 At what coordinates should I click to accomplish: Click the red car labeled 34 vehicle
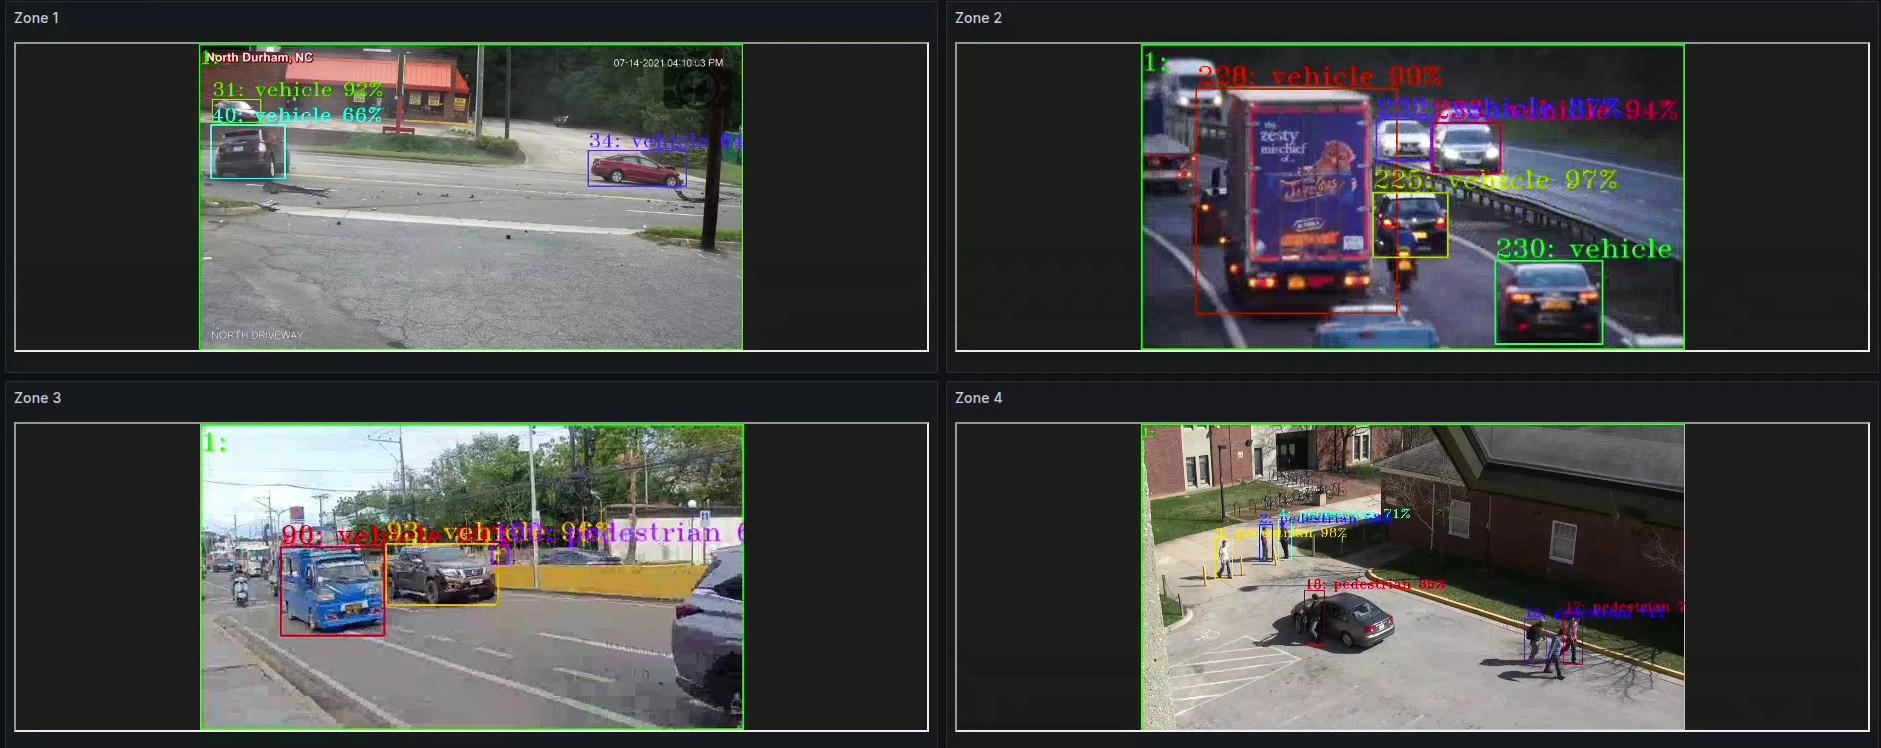tap(636, 169)
